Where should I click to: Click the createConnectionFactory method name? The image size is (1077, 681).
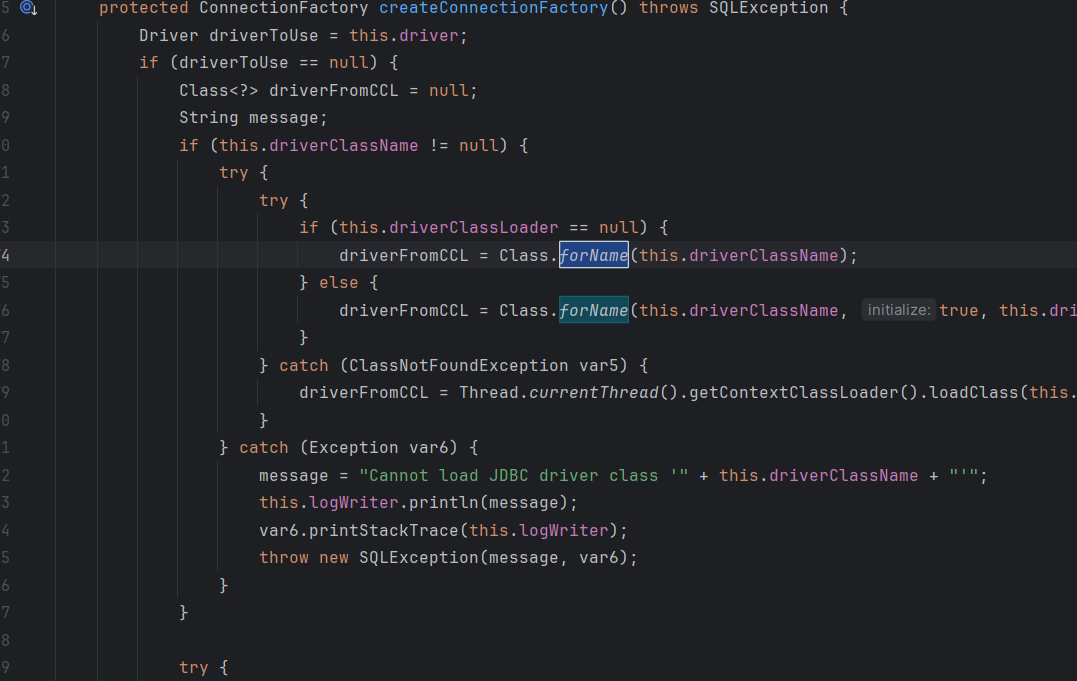click(x=493, y=8)
